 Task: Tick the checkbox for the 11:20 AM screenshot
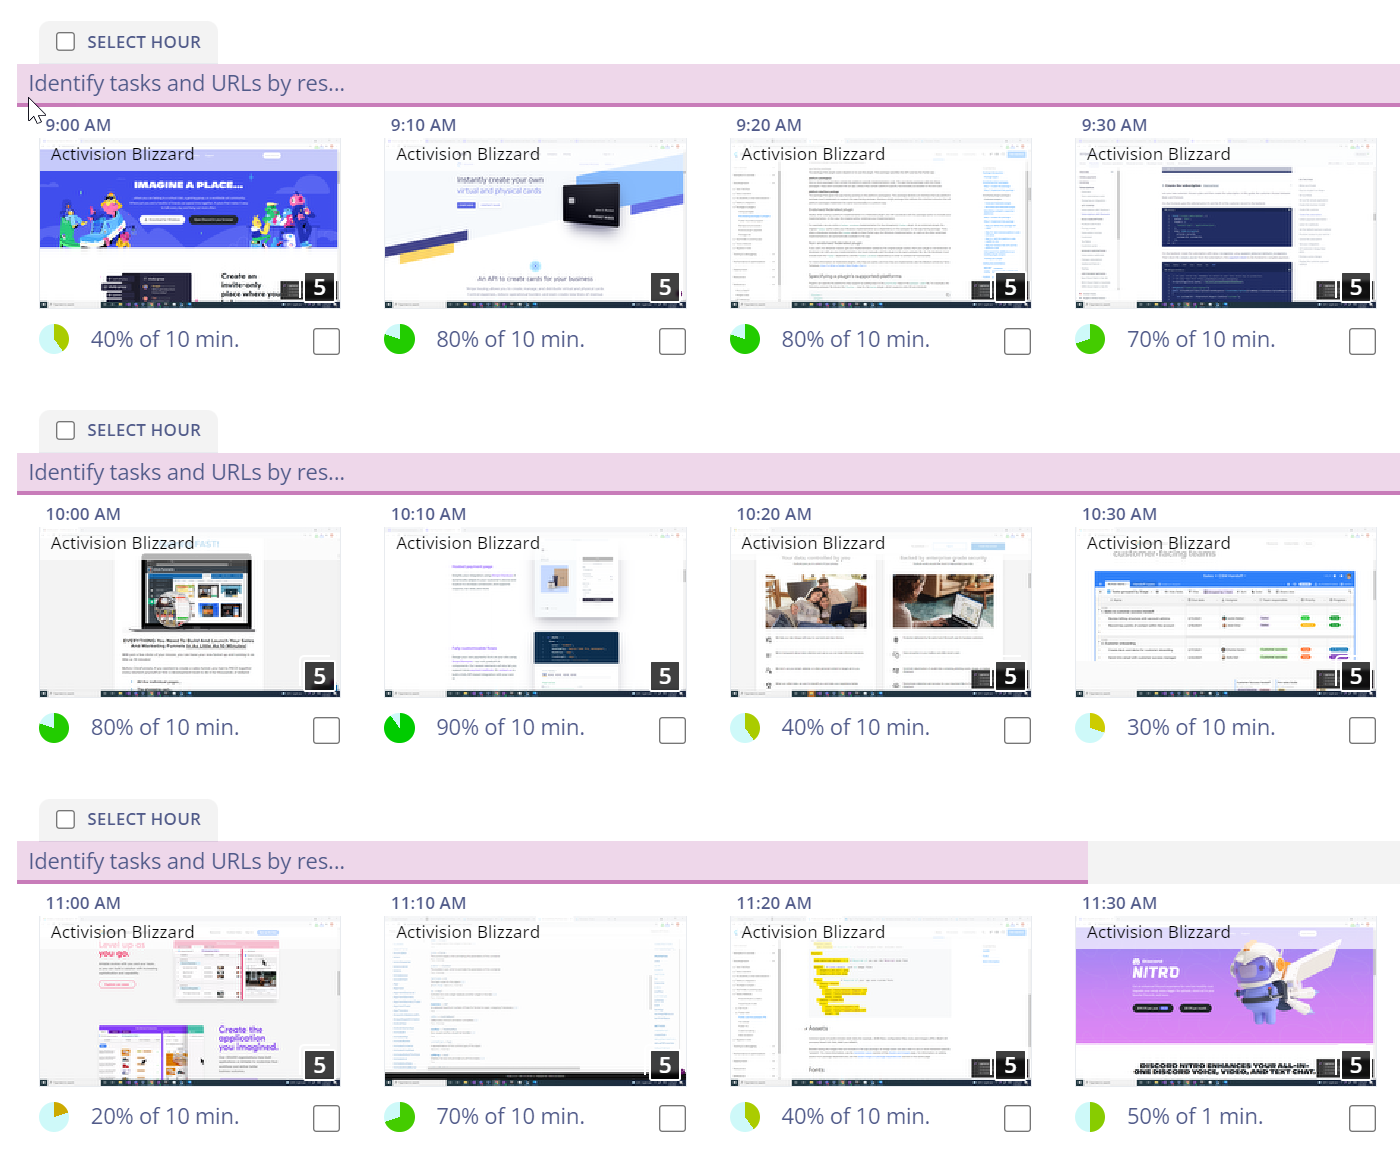1017,1119
